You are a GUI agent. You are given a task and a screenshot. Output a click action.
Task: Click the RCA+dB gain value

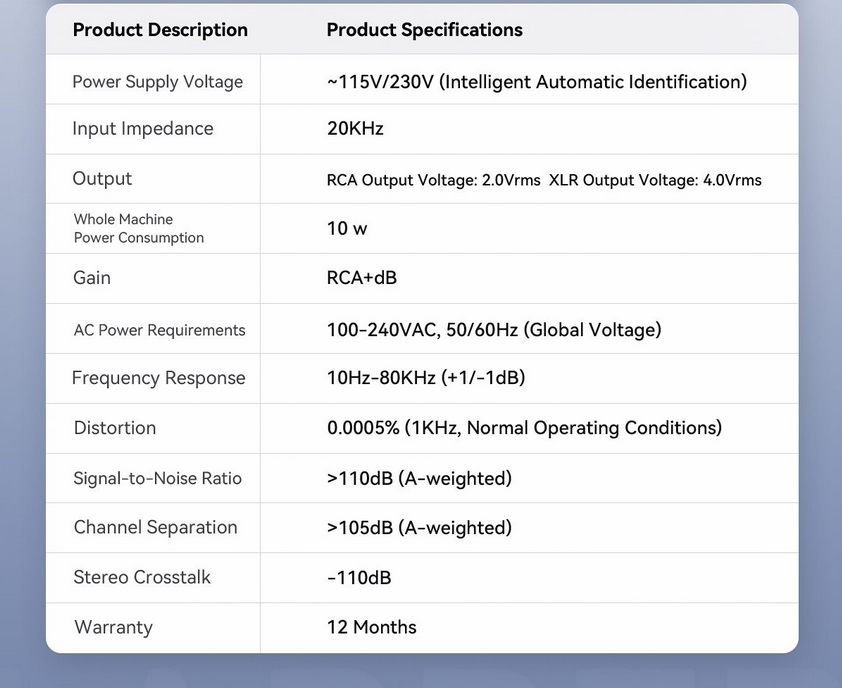(x=362, y=278)
